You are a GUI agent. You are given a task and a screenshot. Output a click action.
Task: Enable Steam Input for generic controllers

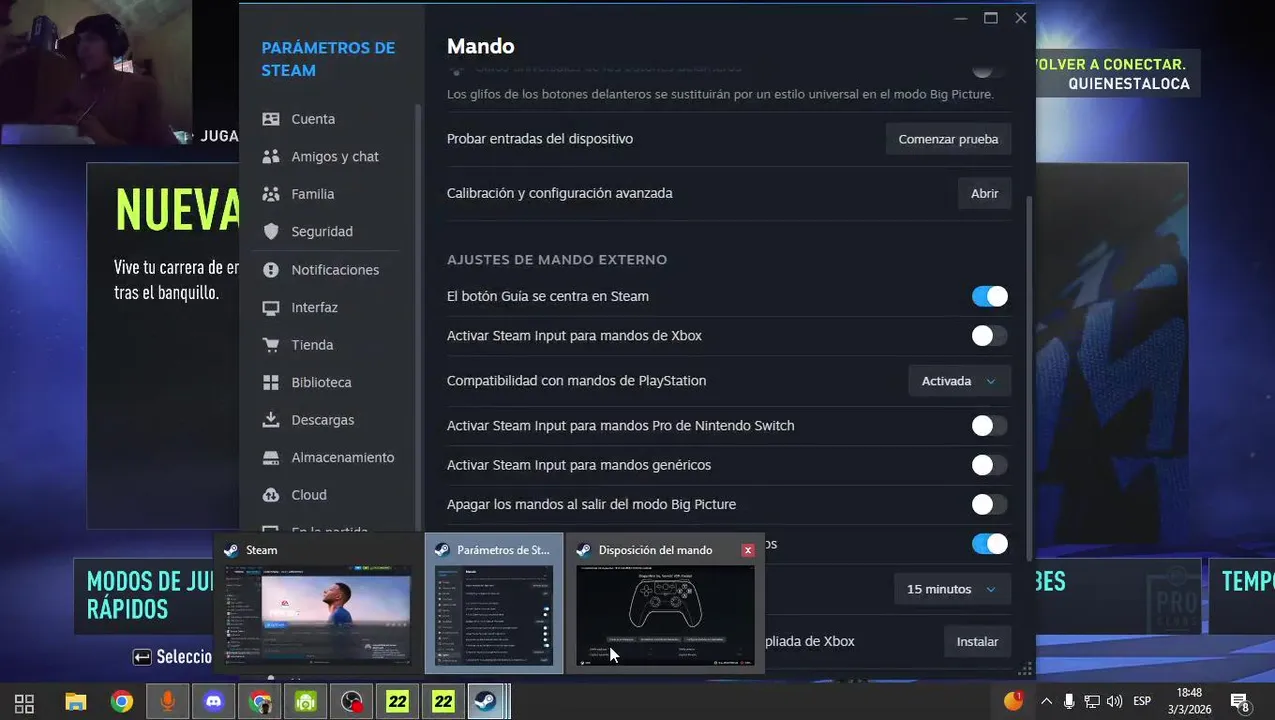tap(989, 465)
